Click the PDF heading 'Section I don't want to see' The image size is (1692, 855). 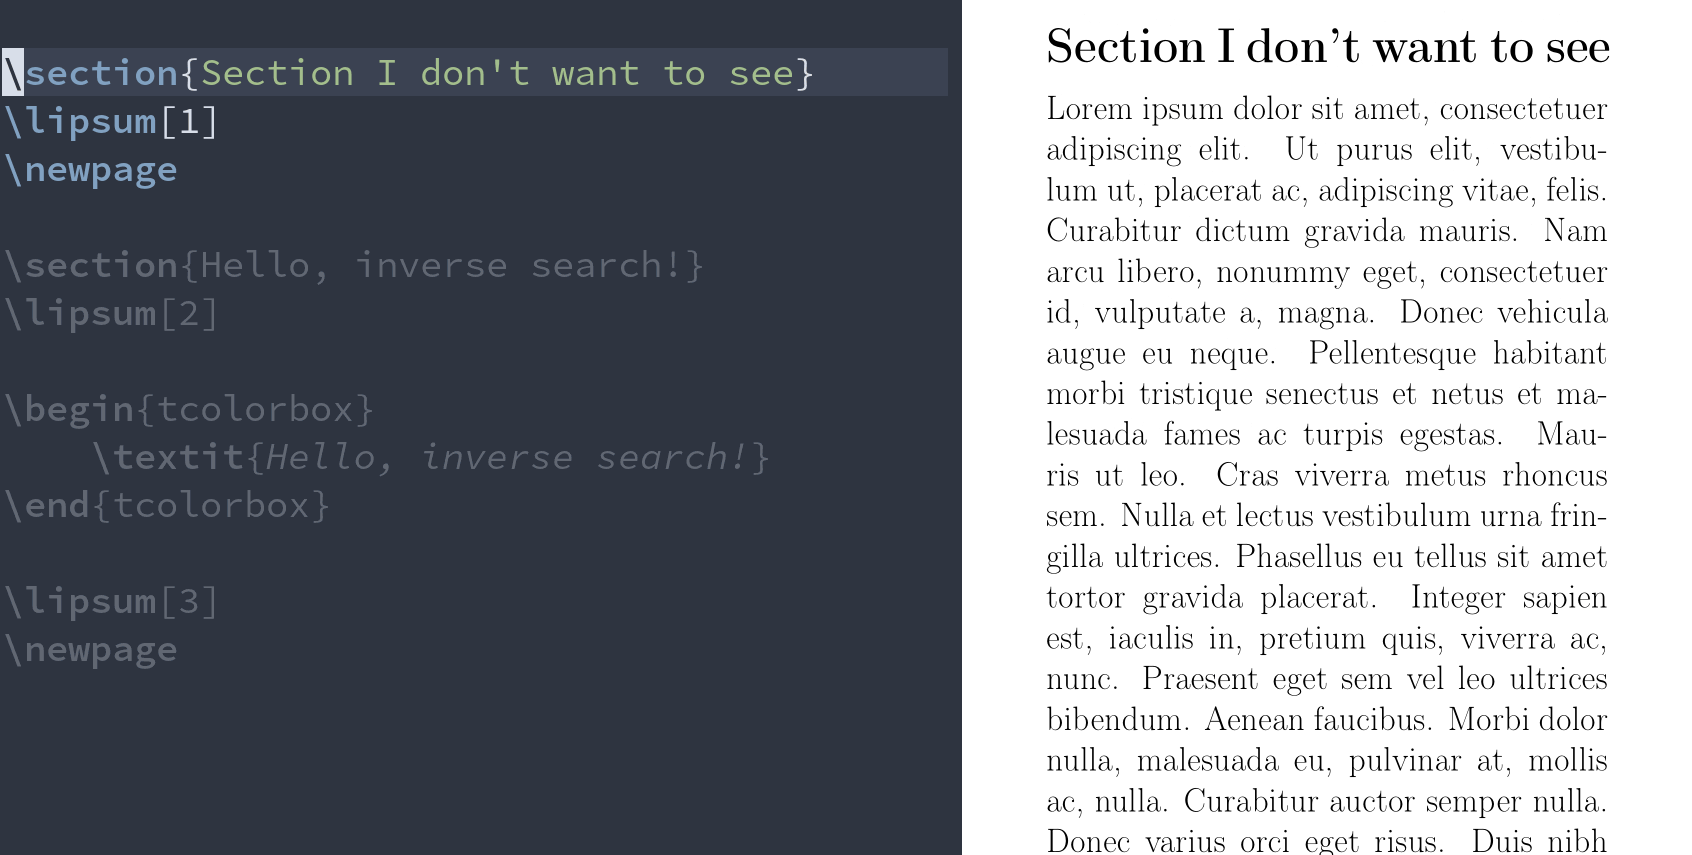(1328, 48)
